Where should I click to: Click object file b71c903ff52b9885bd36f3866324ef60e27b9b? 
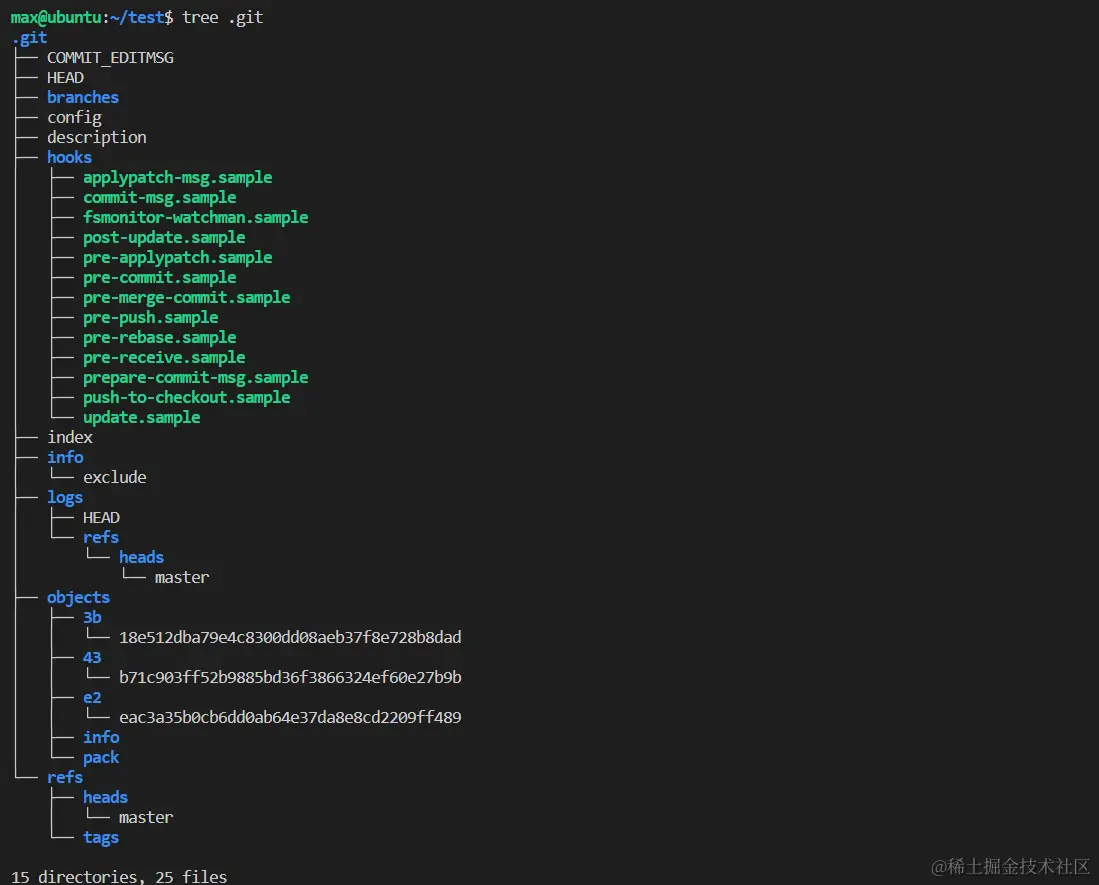click(290, 678)
